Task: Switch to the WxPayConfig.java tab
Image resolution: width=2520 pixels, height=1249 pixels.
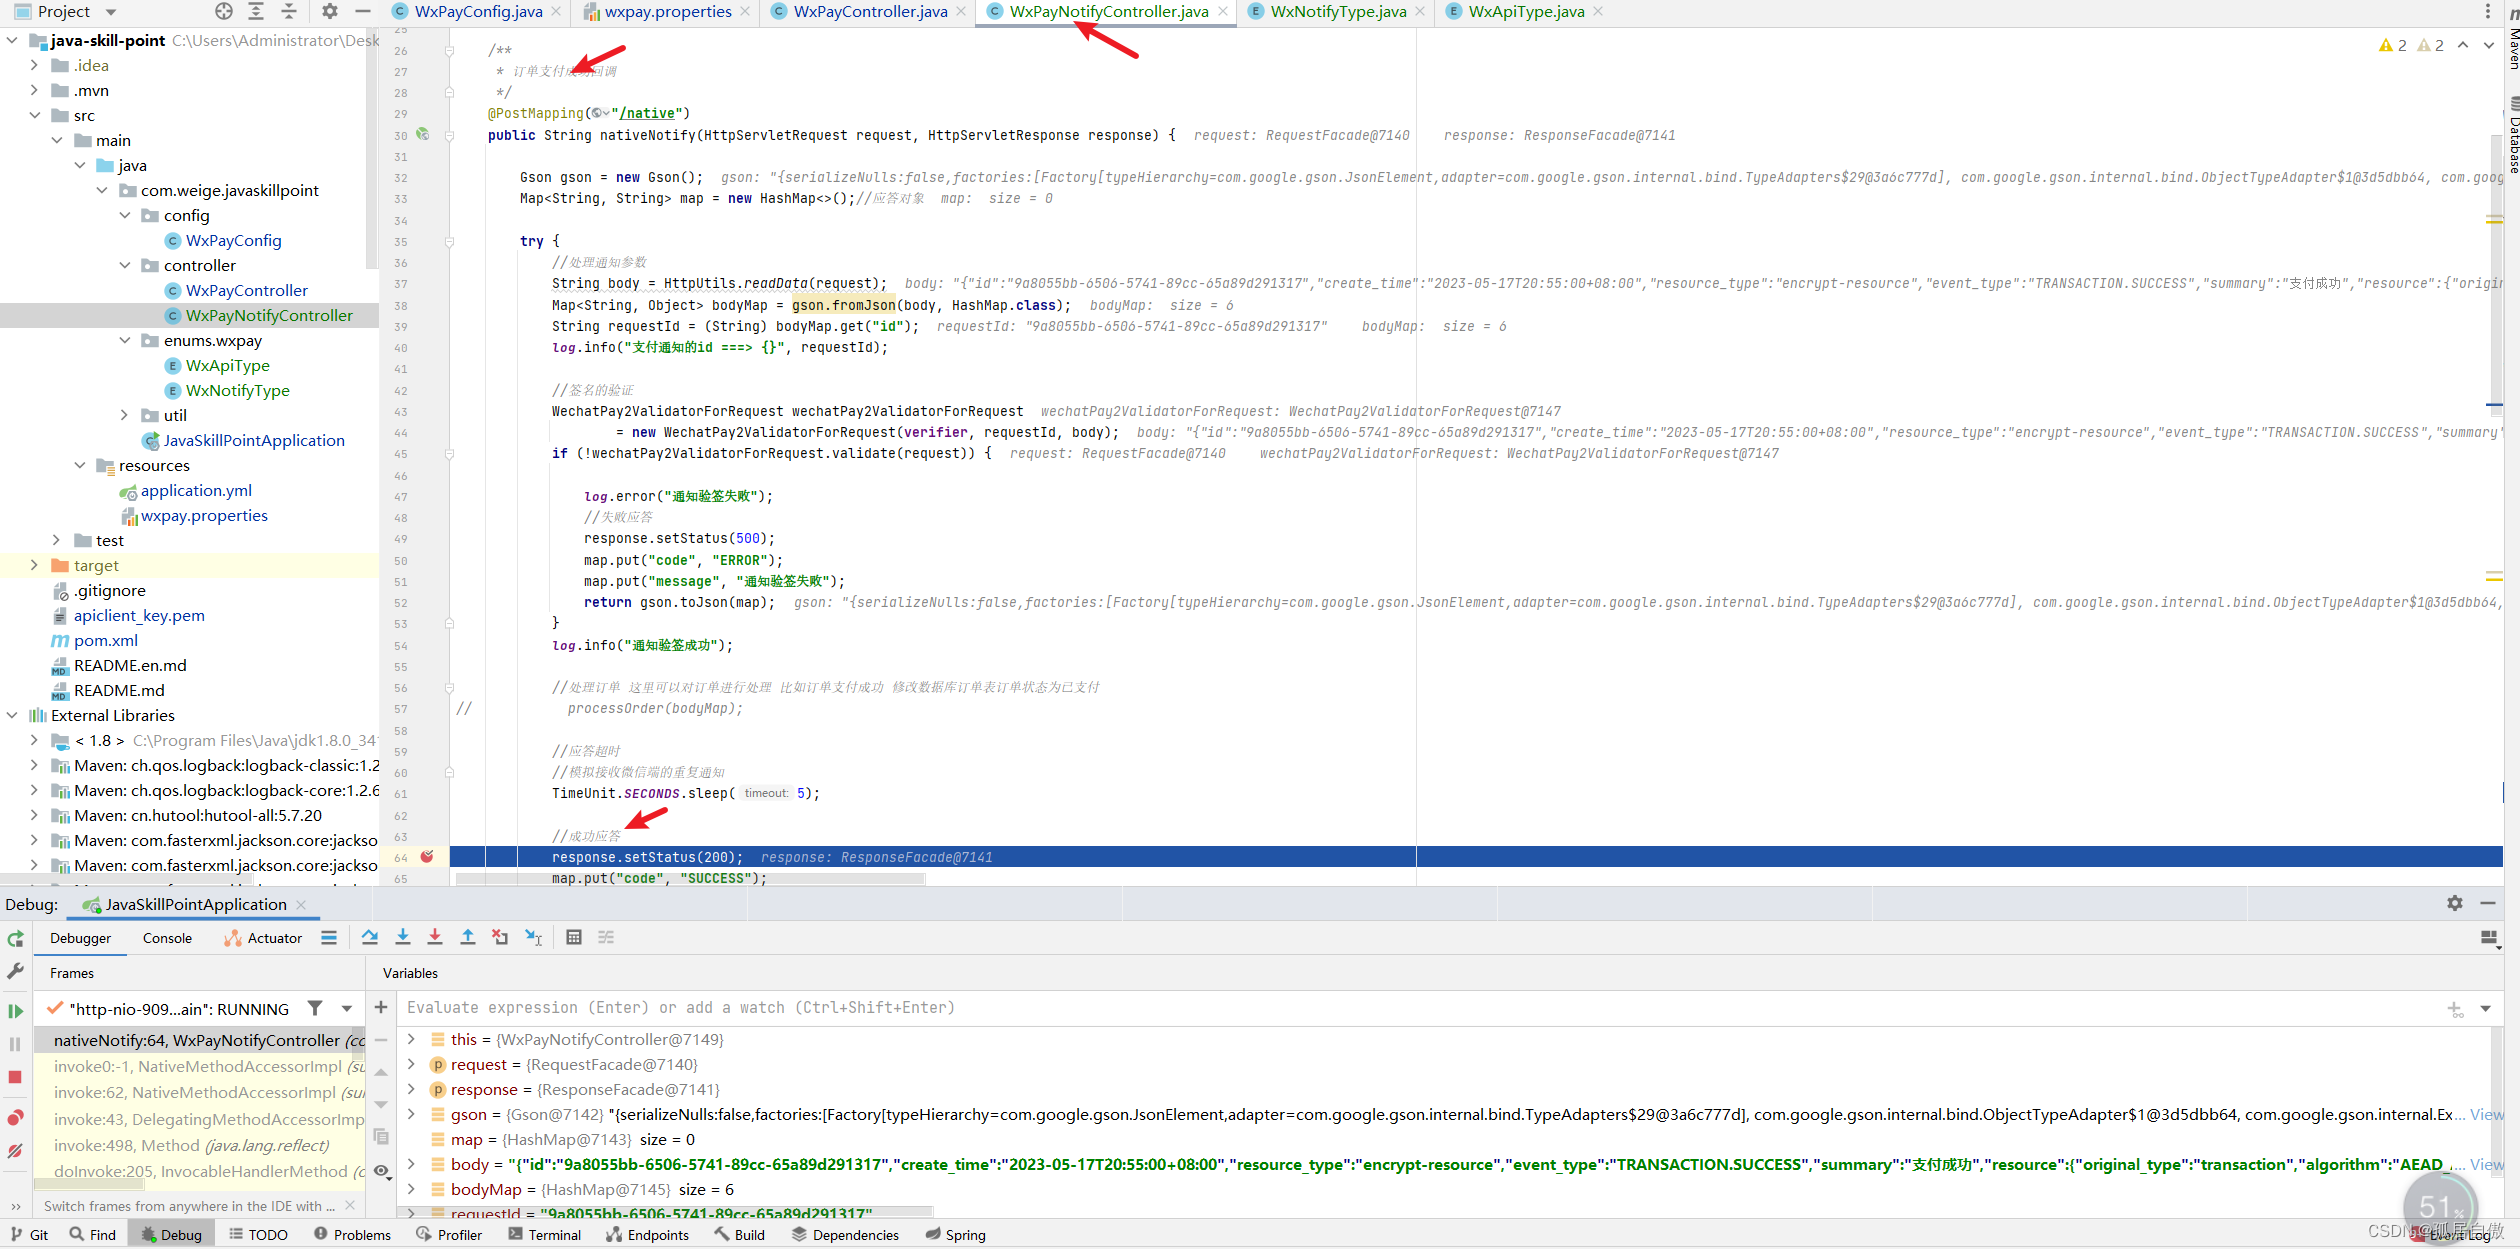Action: [x=478, y=12]
